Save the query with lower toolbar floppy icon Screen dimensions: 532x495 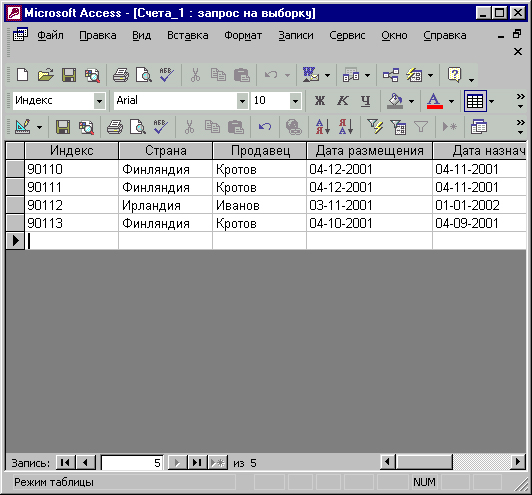(63, 127)
